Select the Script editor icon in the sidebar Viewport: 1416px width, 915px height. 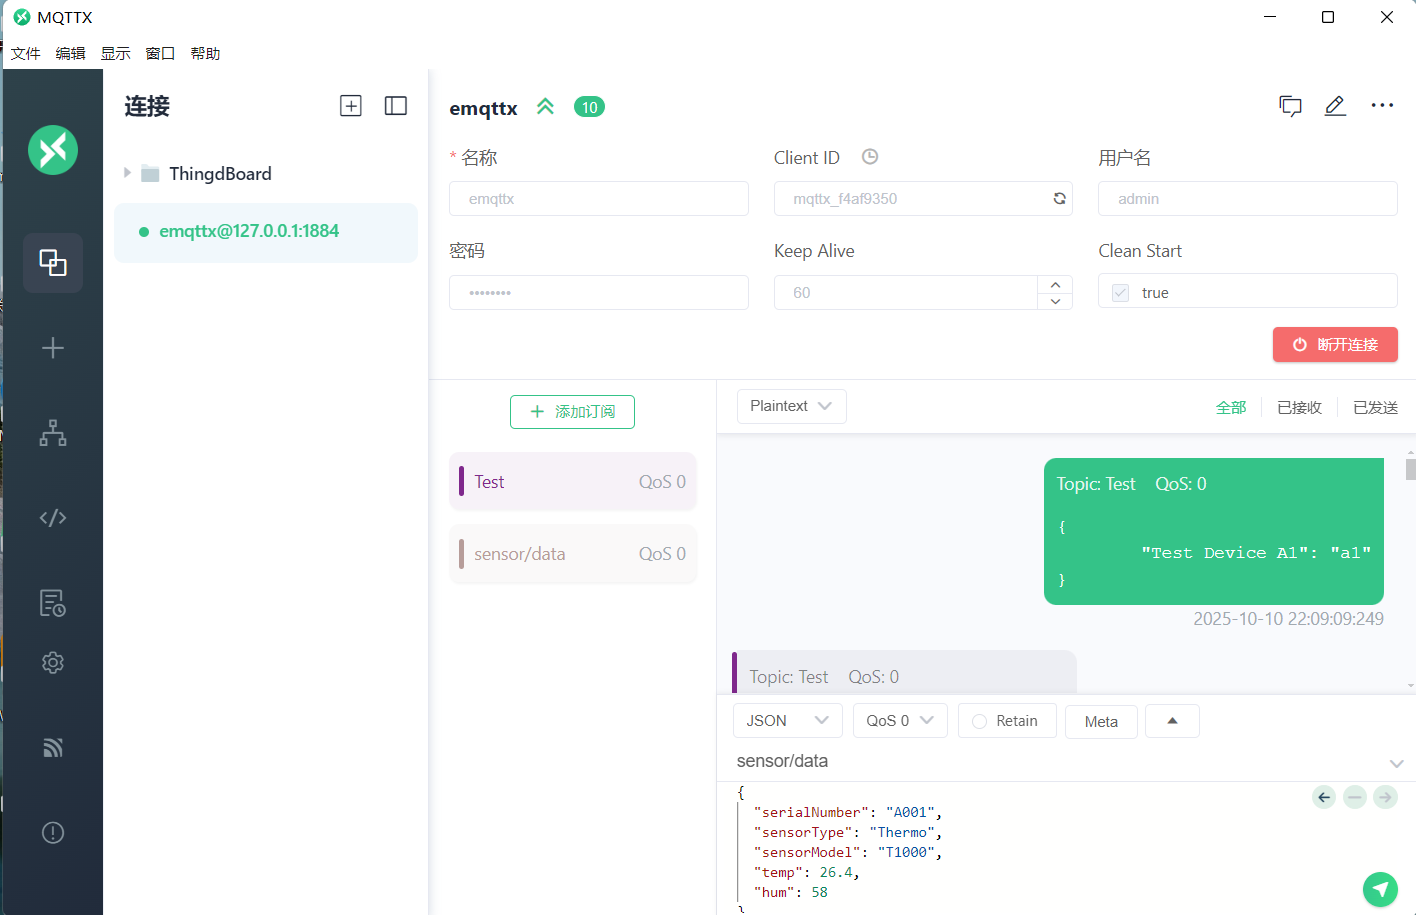coord(52,517)
